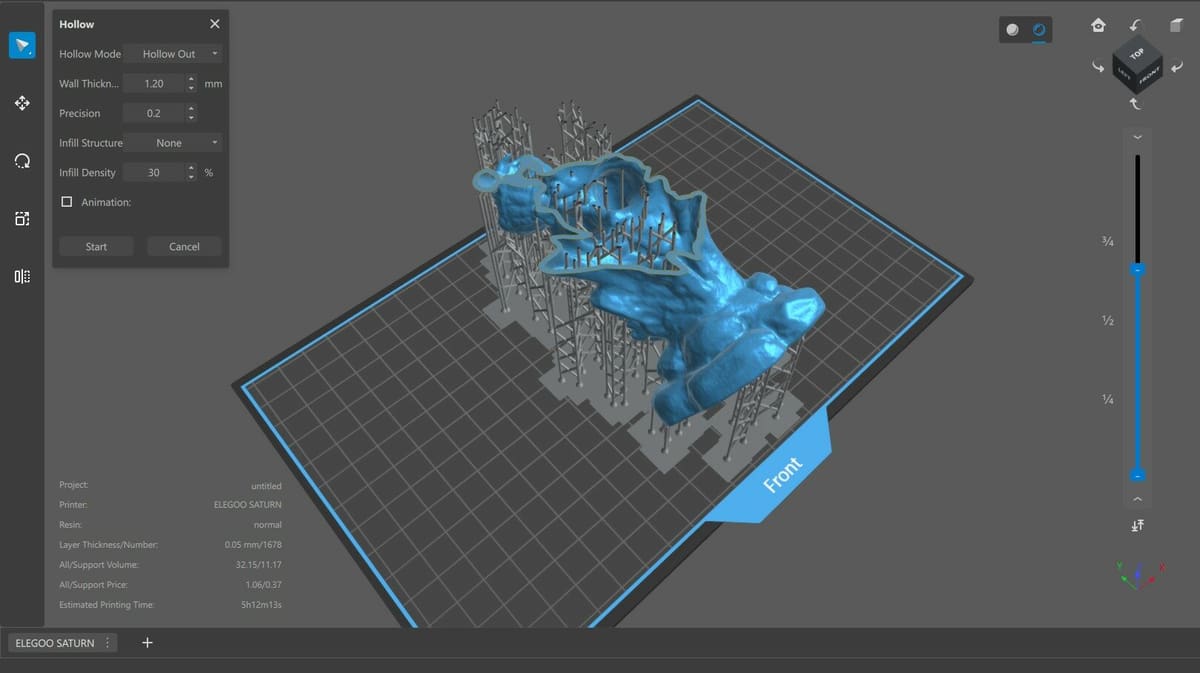Add a new printer tab with plus
This screenshot has width=1200, height=673.
(147, 642)
